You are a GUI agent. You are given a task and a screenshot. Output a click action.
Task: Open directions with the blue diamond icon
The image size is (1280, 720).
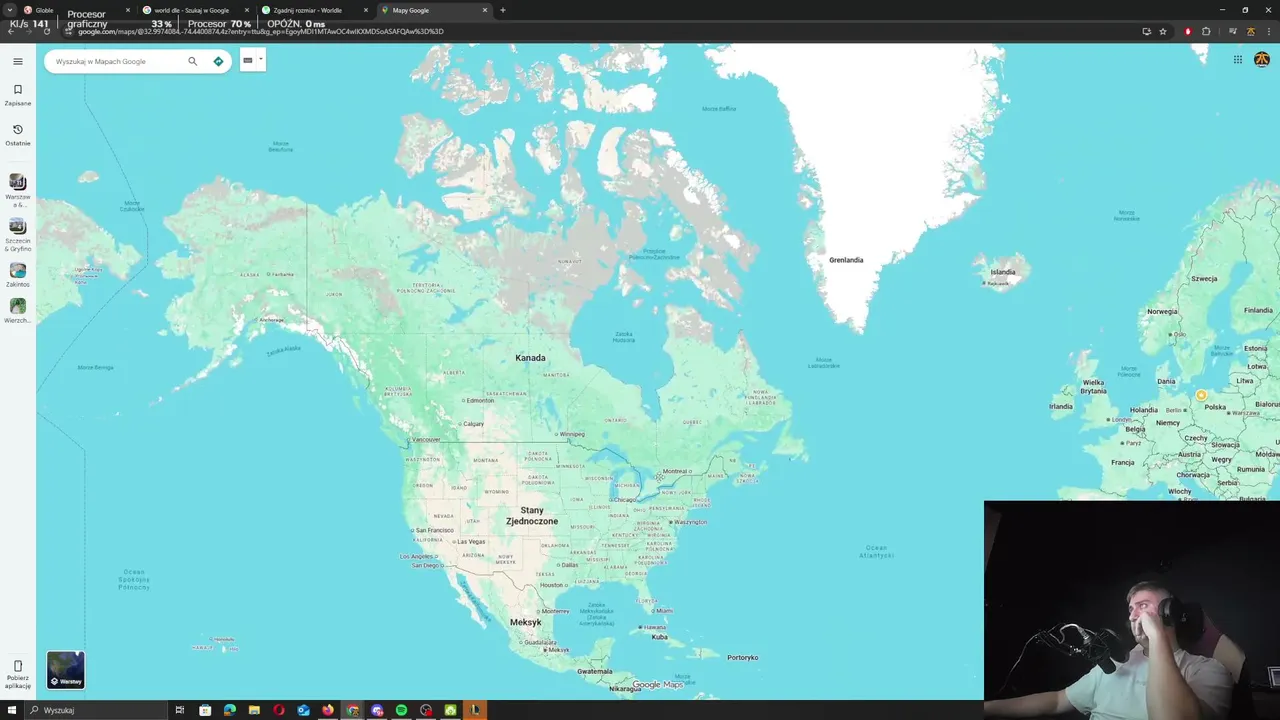pyautogui.click(x=218, y=61)
